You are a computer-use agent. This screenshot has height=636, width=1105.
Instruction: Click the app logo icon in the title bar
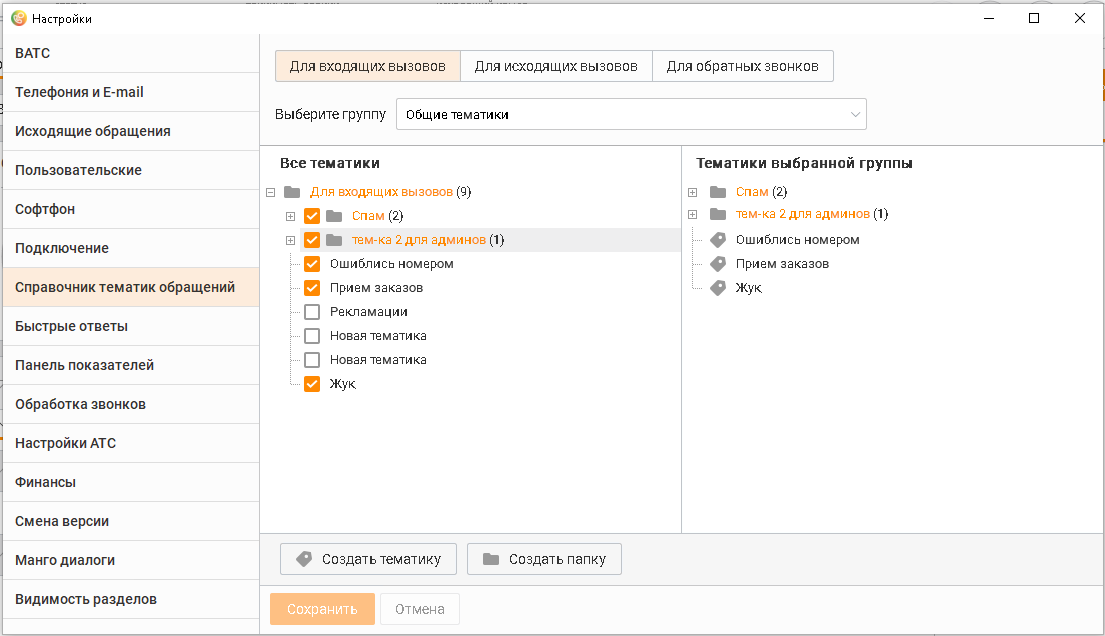click(x=19, y=18)
